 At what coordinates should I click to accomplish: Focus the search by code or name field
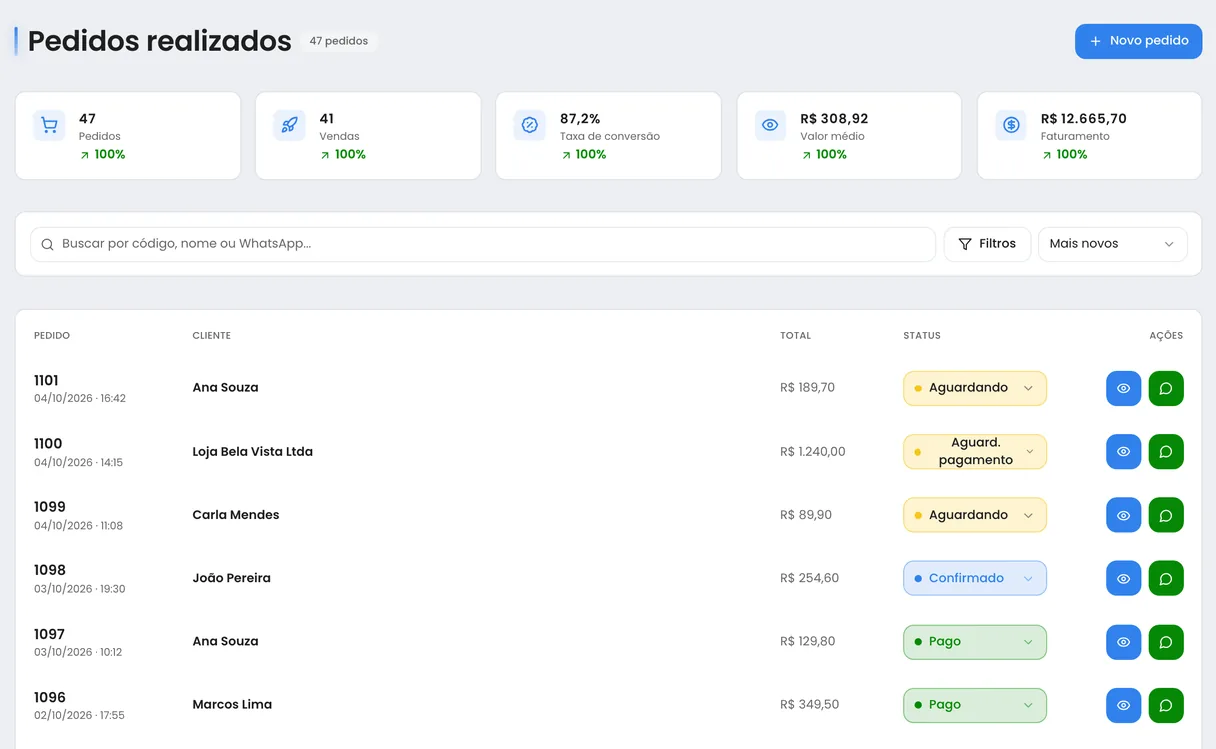pyautogui.click(x=483, y=244)
